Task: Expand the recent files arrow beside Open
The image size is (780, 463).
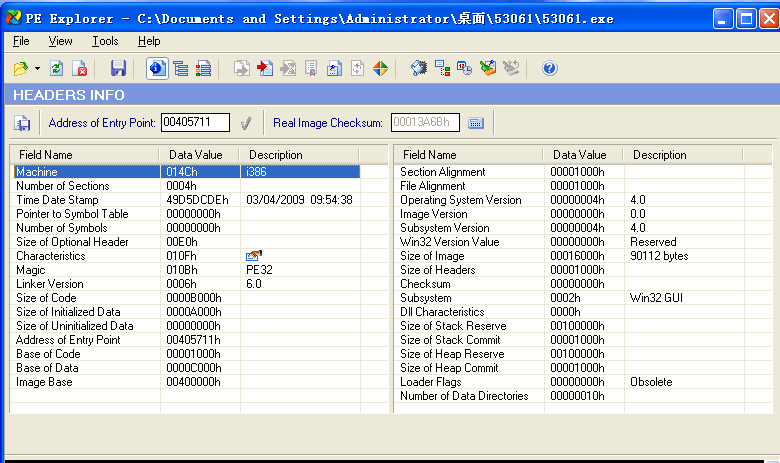Action: 37,69
